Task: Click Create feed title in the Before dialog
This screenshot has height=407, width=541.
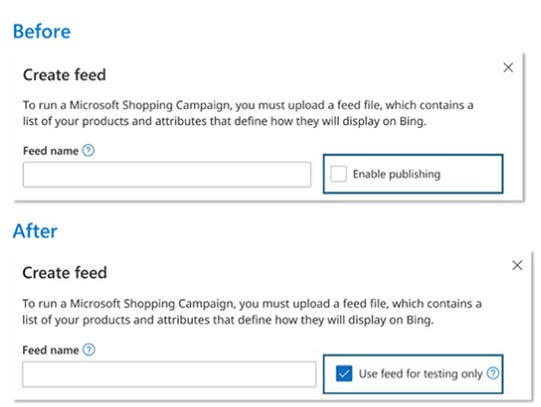Action: (65, 75)
